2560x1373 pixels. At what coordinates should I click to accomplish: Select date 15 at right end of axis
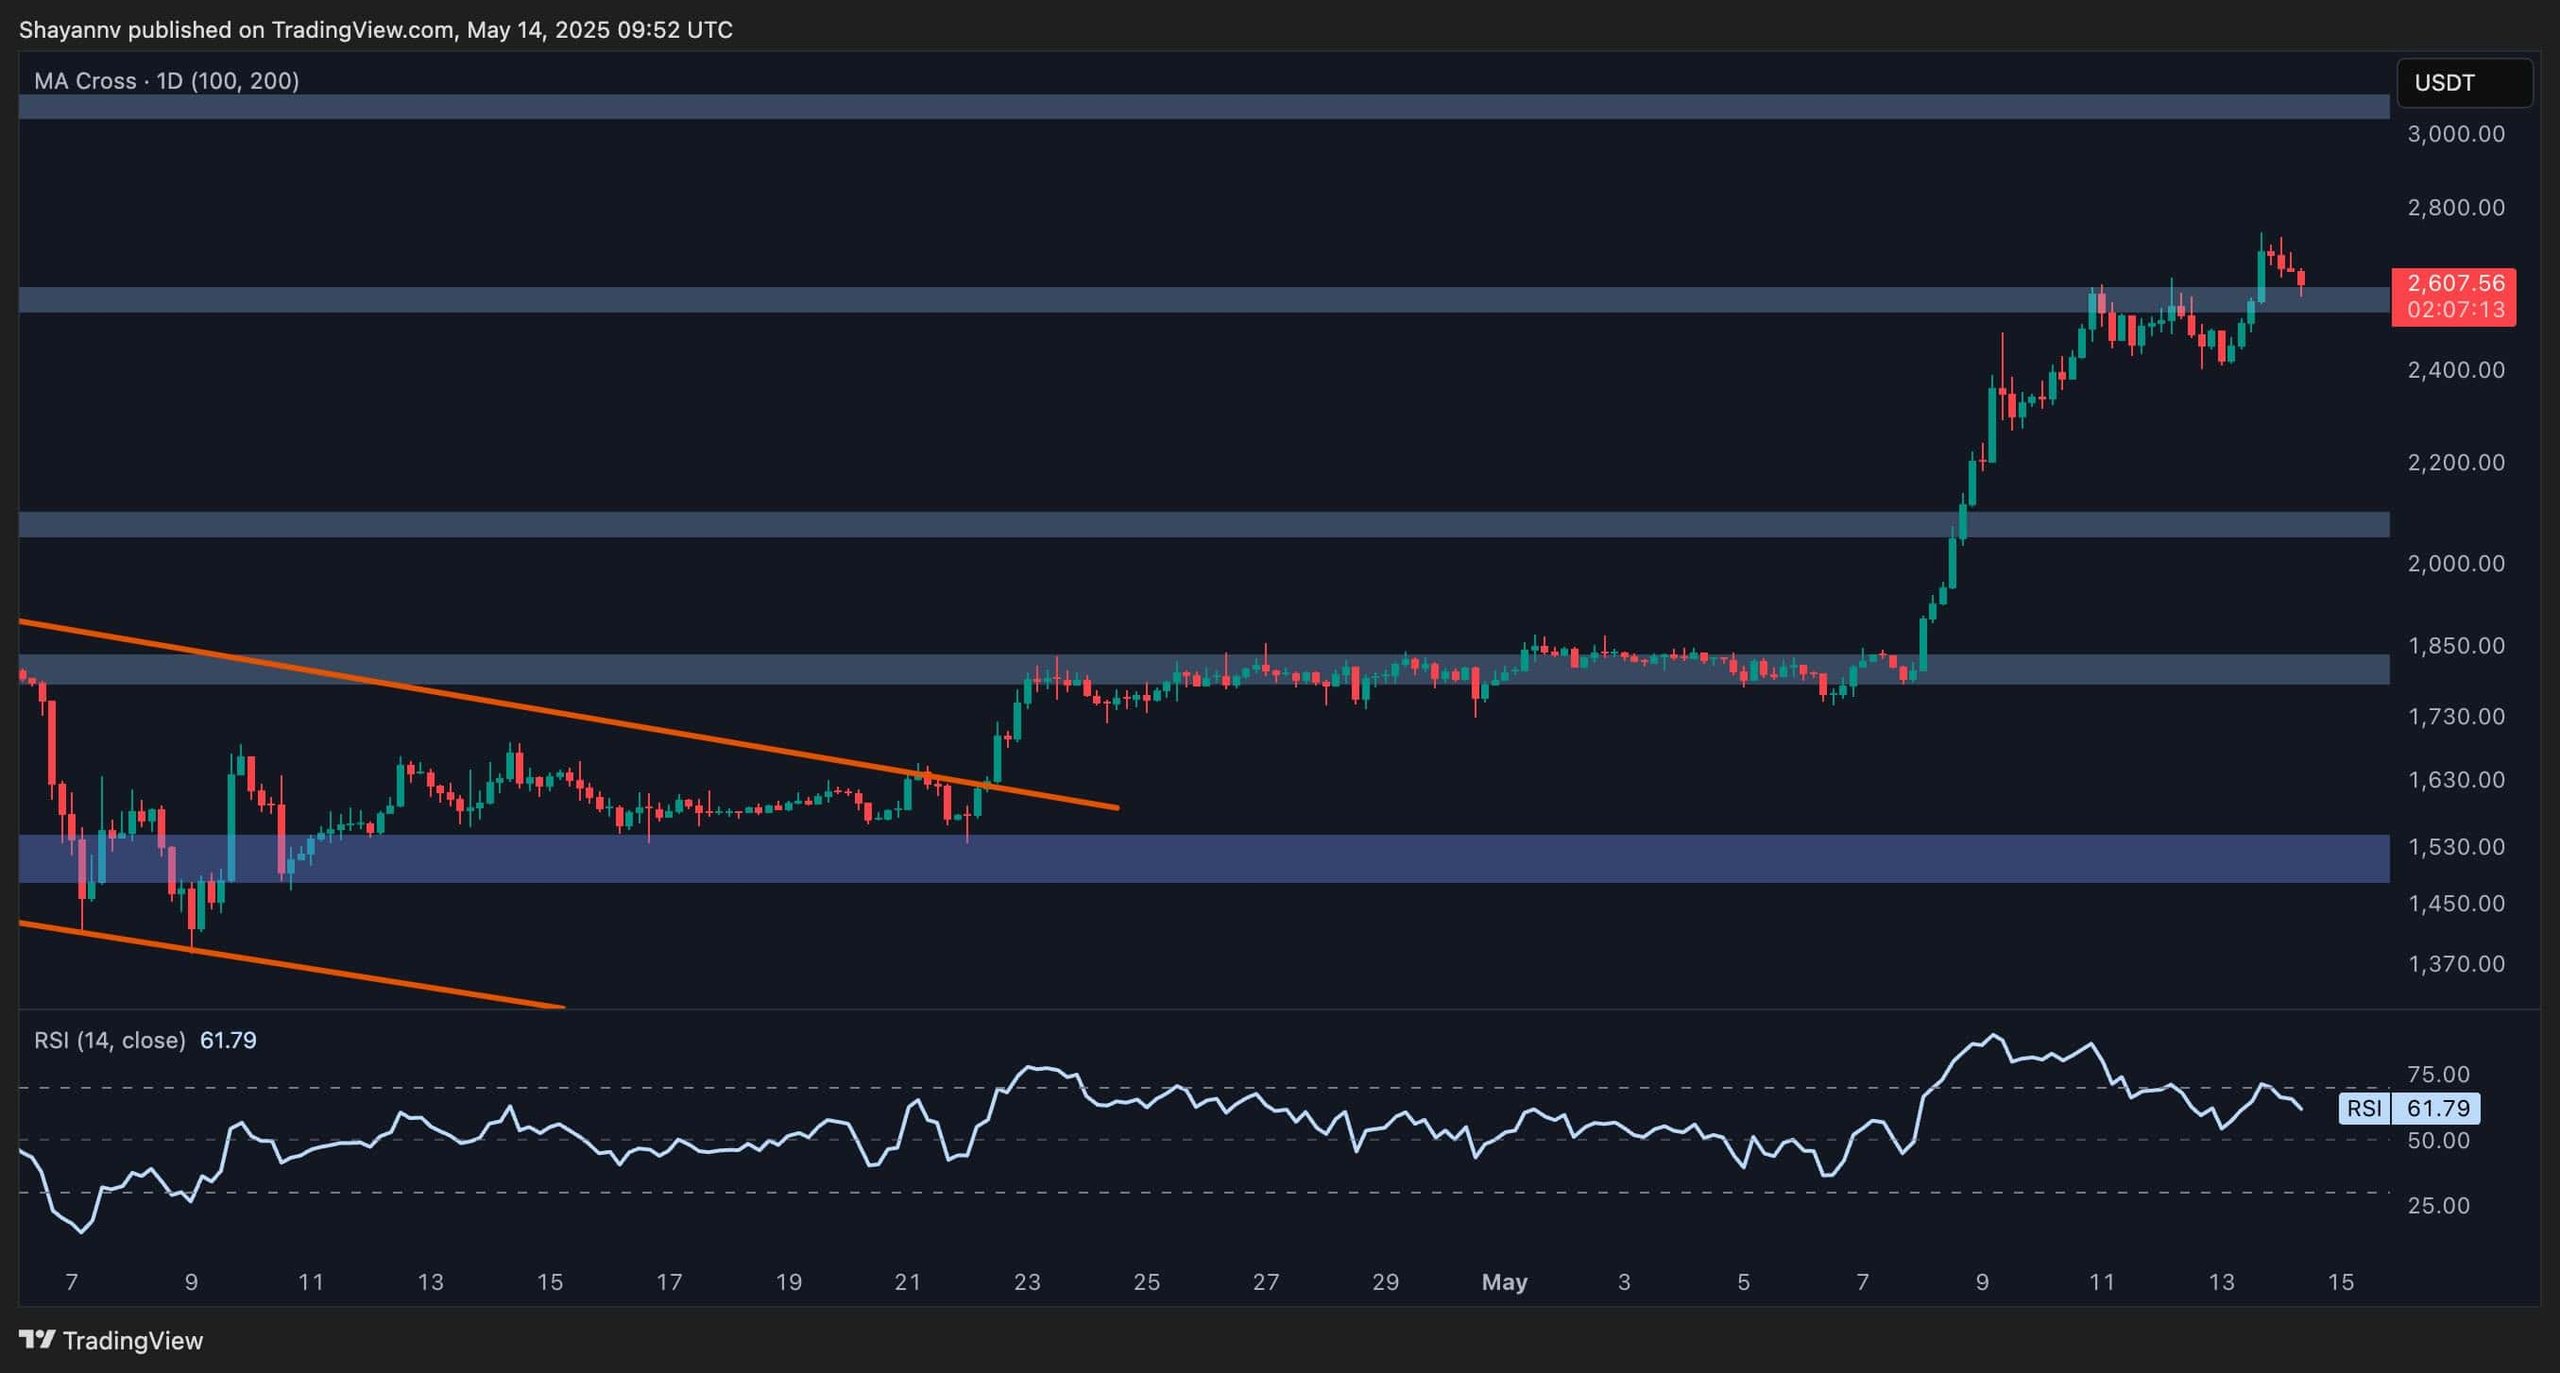(x=2340, y=1282)
